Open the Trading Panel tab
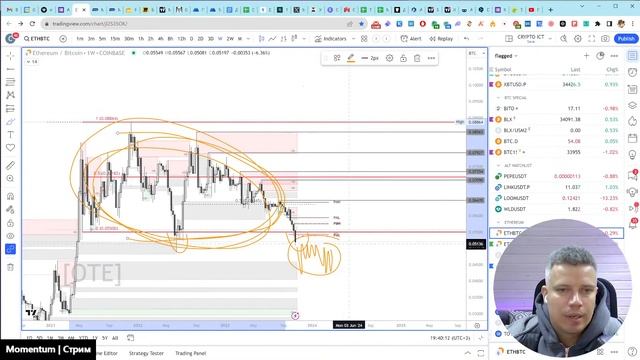 coord(191,353)
